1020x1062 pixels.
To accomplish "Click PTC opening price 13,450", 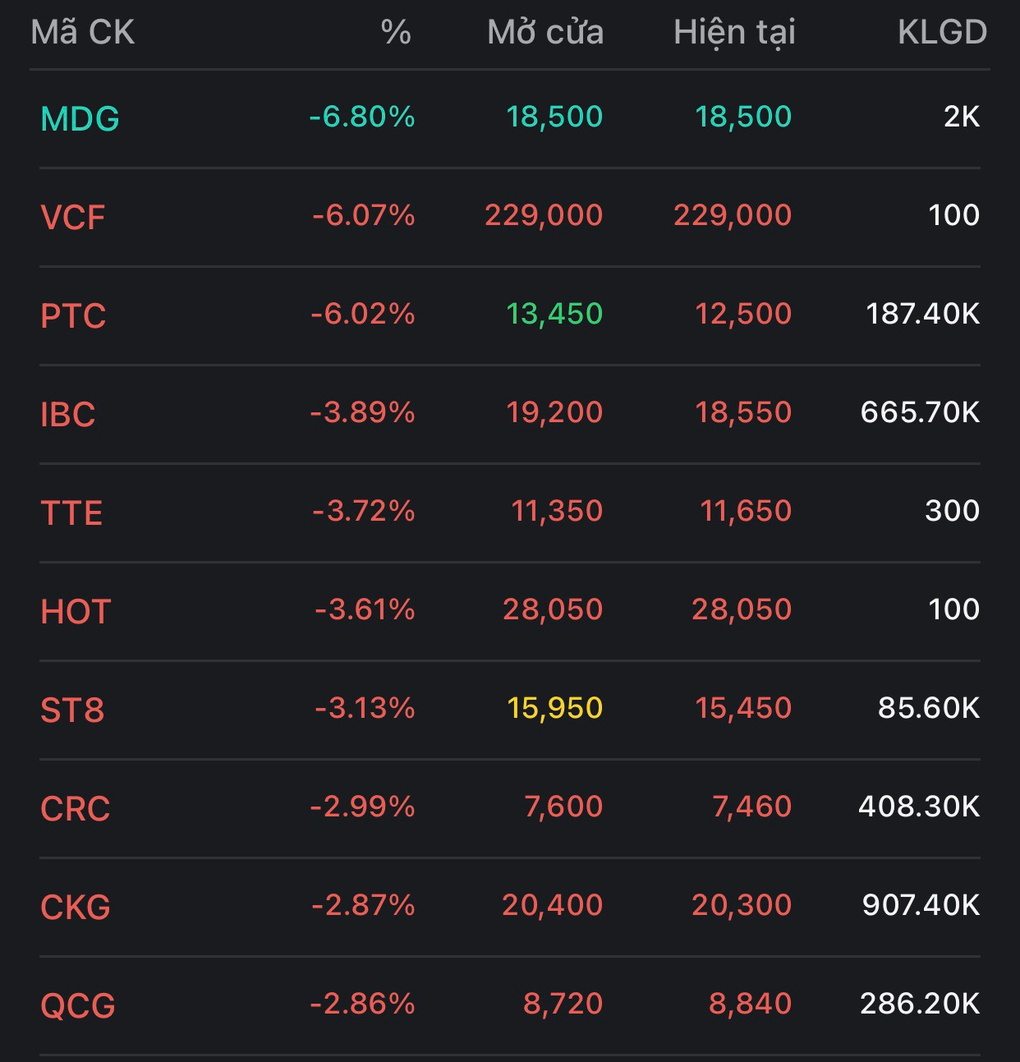I will click(x=554, y=314).
